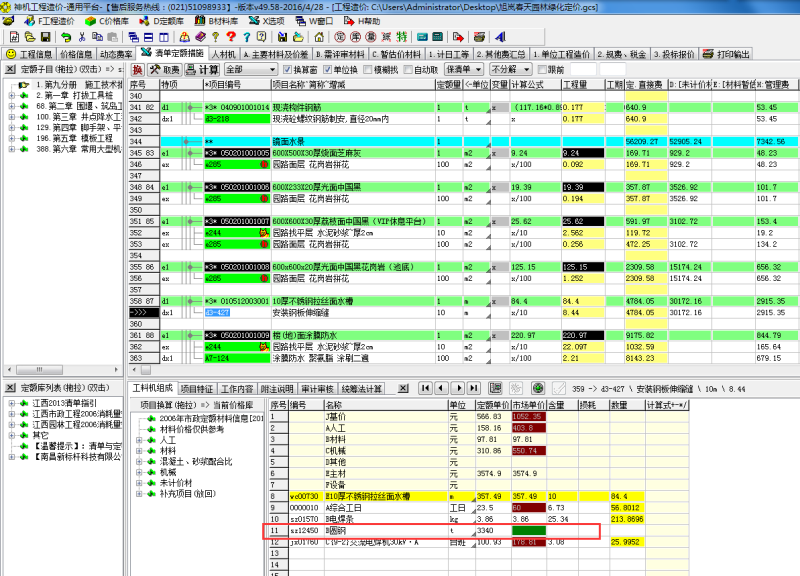Screen dimensions: 800x576
Task: Expand the 第二章 围堰 tree node
Action: (x=12, y=105)
